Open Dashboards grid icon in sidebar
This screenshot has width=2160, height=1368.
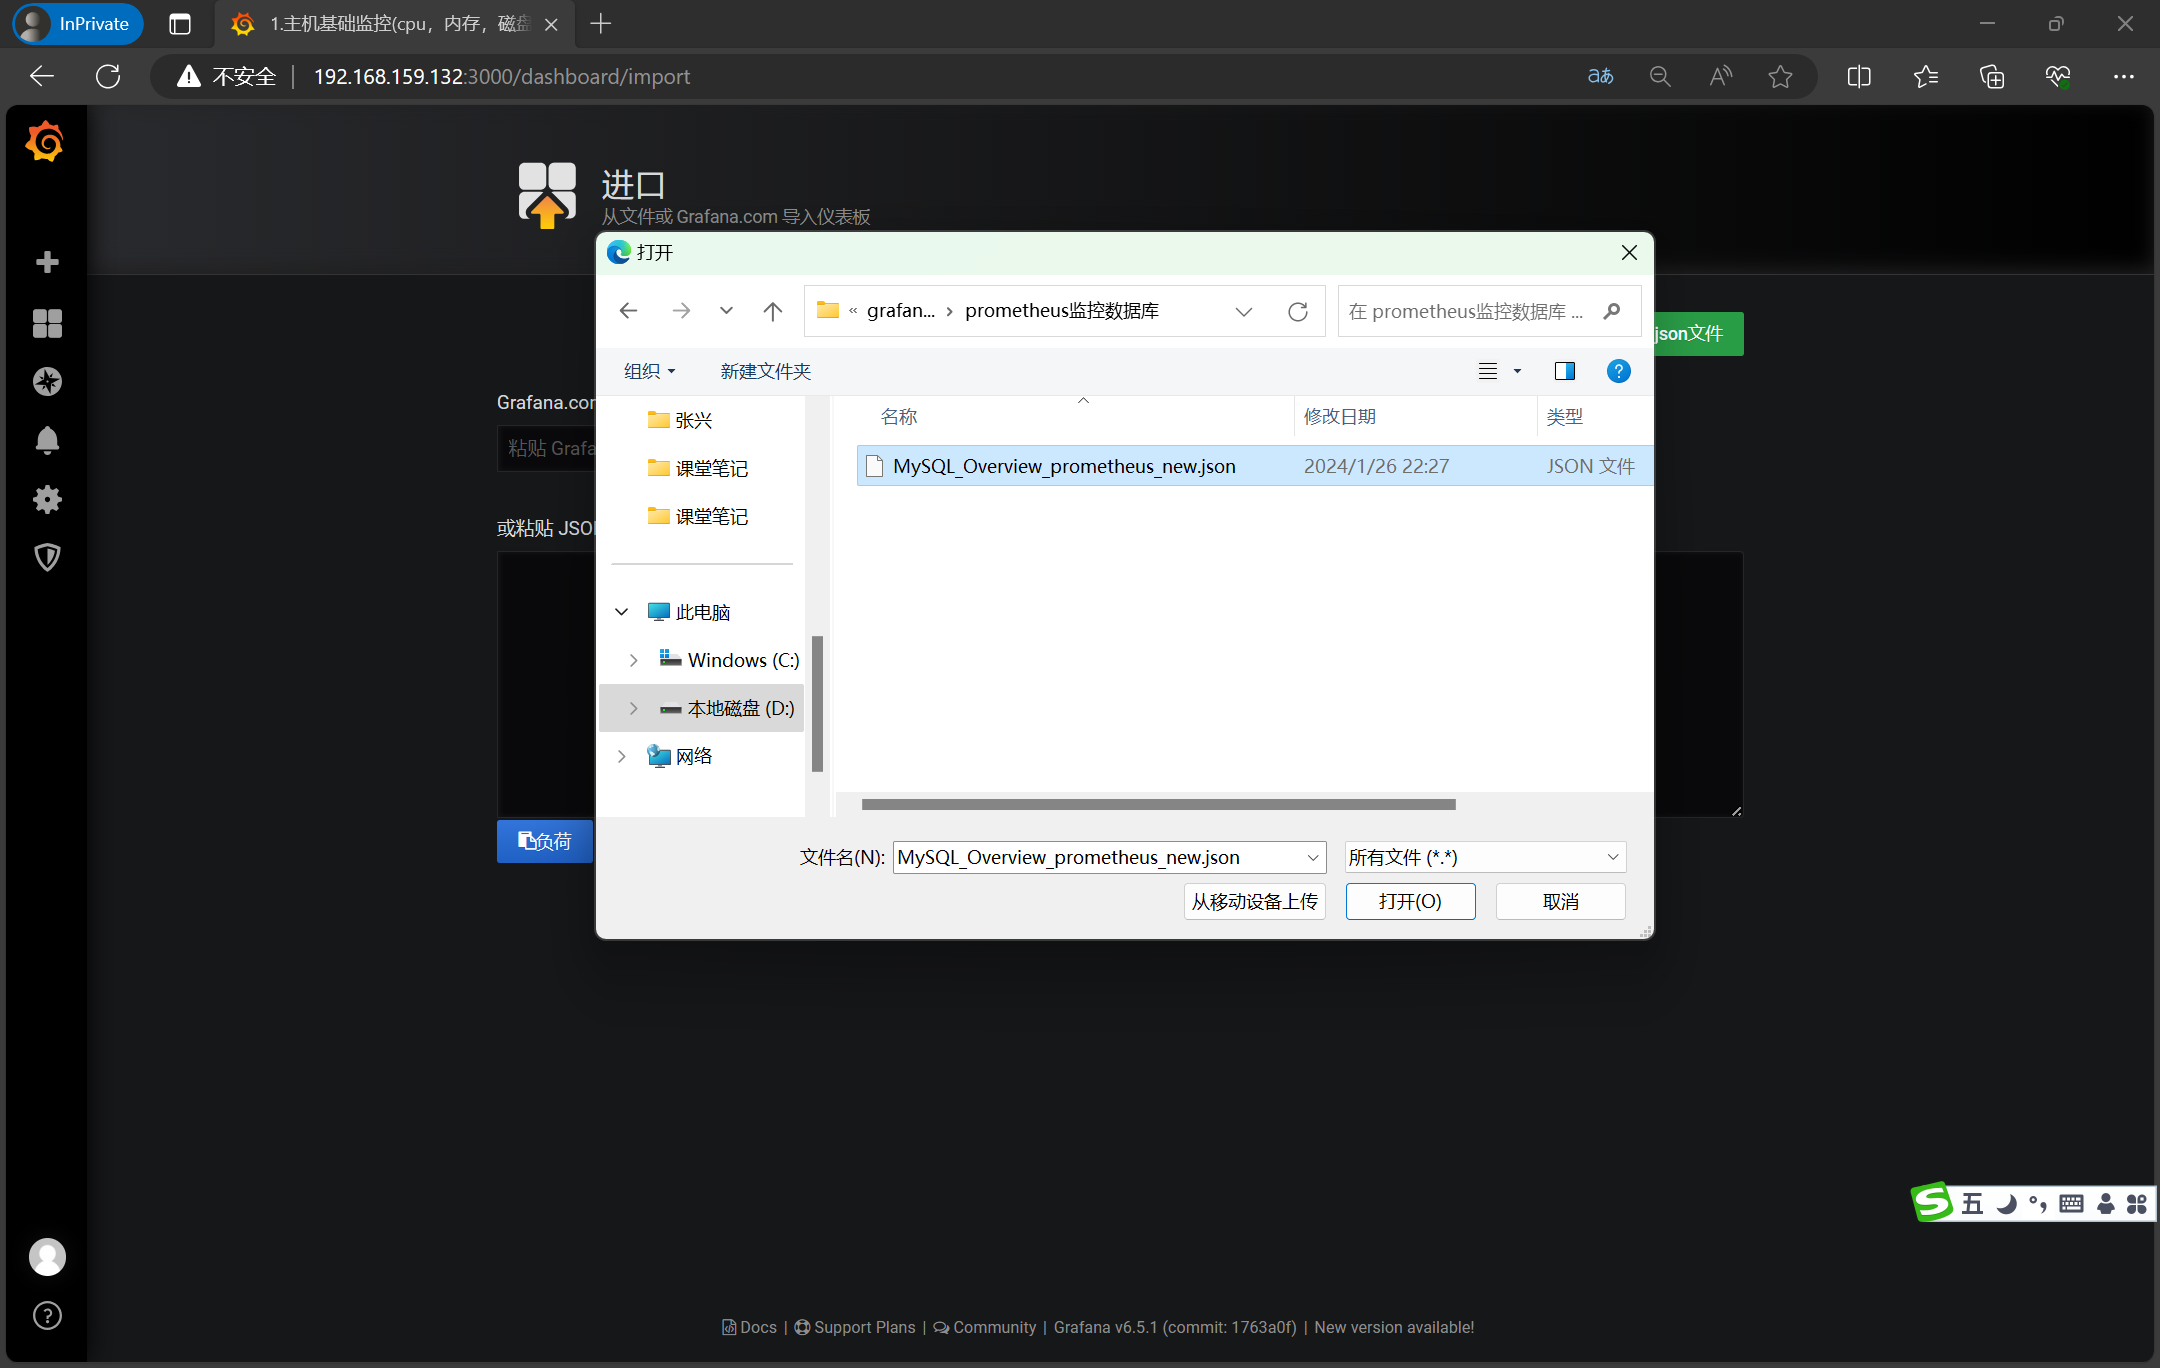tap(47, 323)
